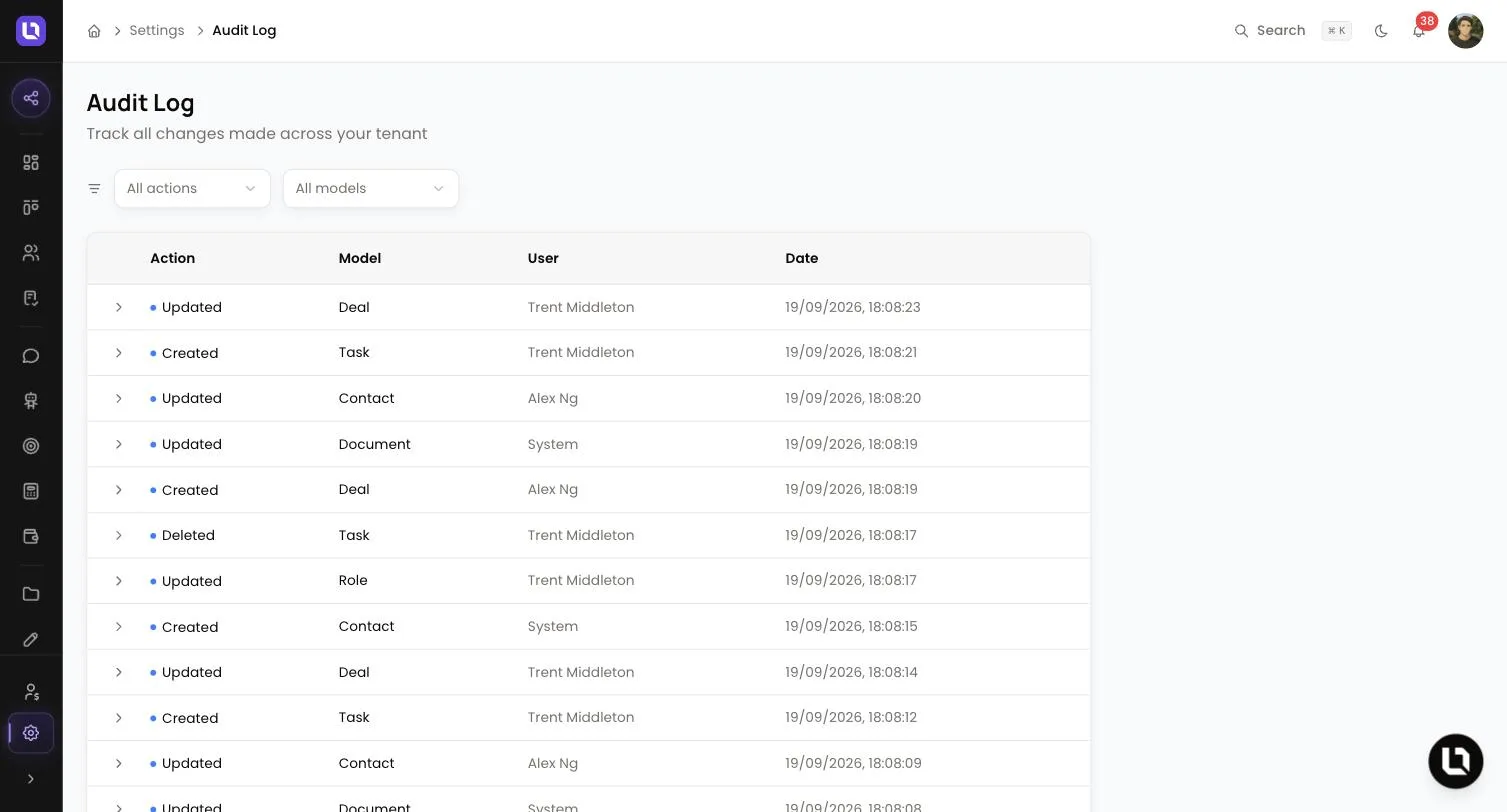The image size is (1507, 812).
Task: Expand the Updated Deal row at 18:08:23
Action: [x=118, y=307]
